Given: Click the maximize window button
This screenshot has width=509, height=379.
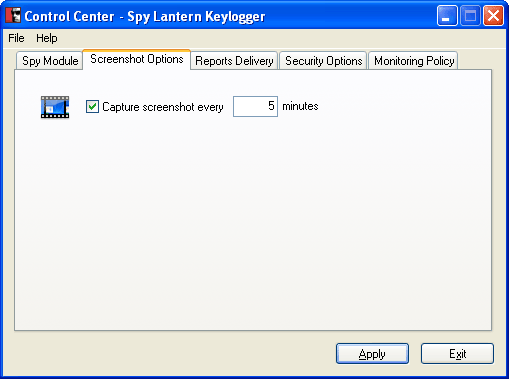Looking at the screenshot, I should tap(470, 16).
